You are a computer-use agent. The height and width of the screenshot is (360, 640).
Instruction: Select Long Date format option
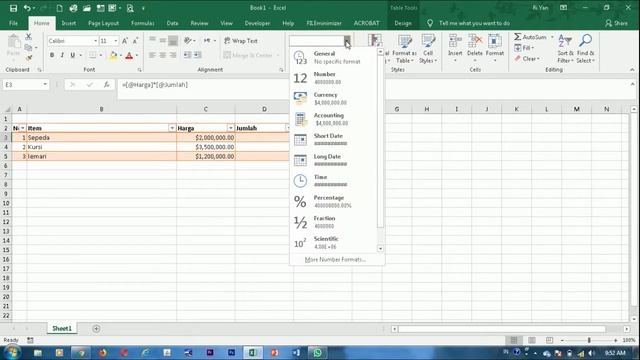(x=333, y=160)
